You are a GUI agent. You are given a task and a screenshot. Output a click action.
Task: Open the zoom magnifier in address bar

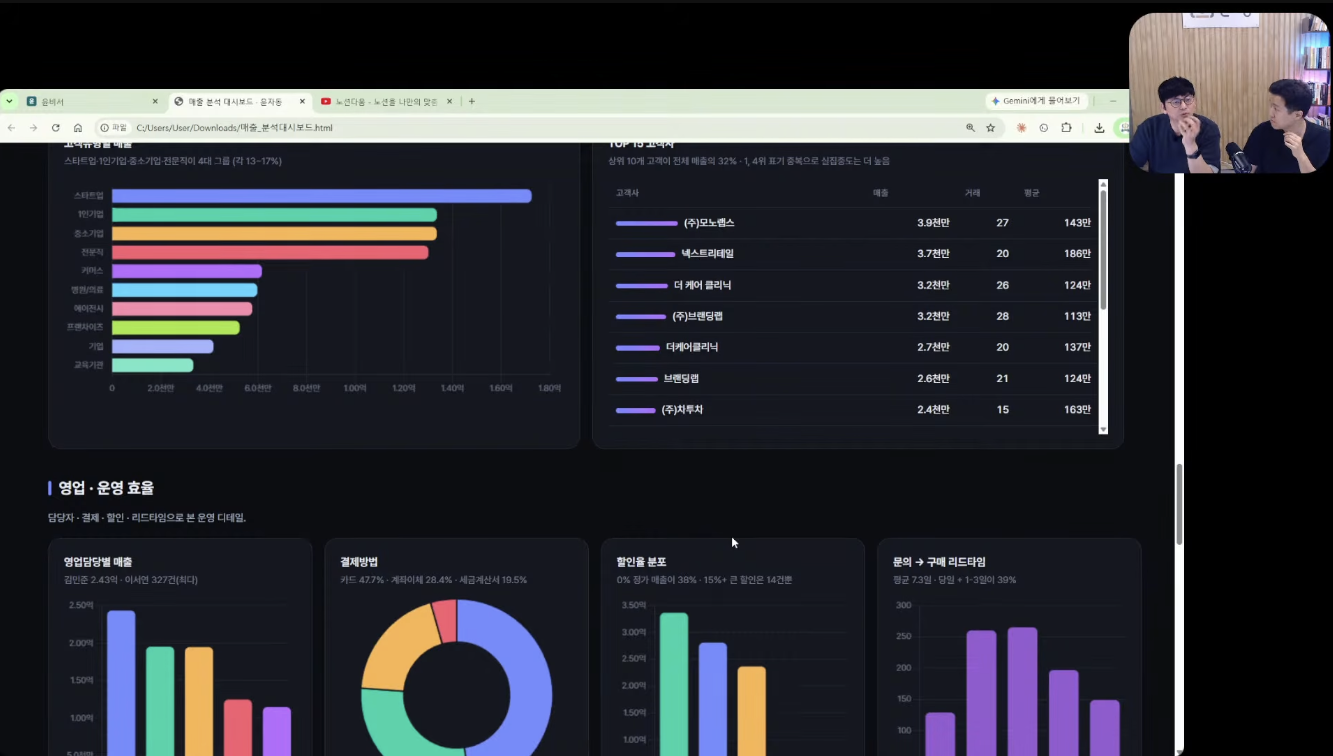[x=970, y=128]
